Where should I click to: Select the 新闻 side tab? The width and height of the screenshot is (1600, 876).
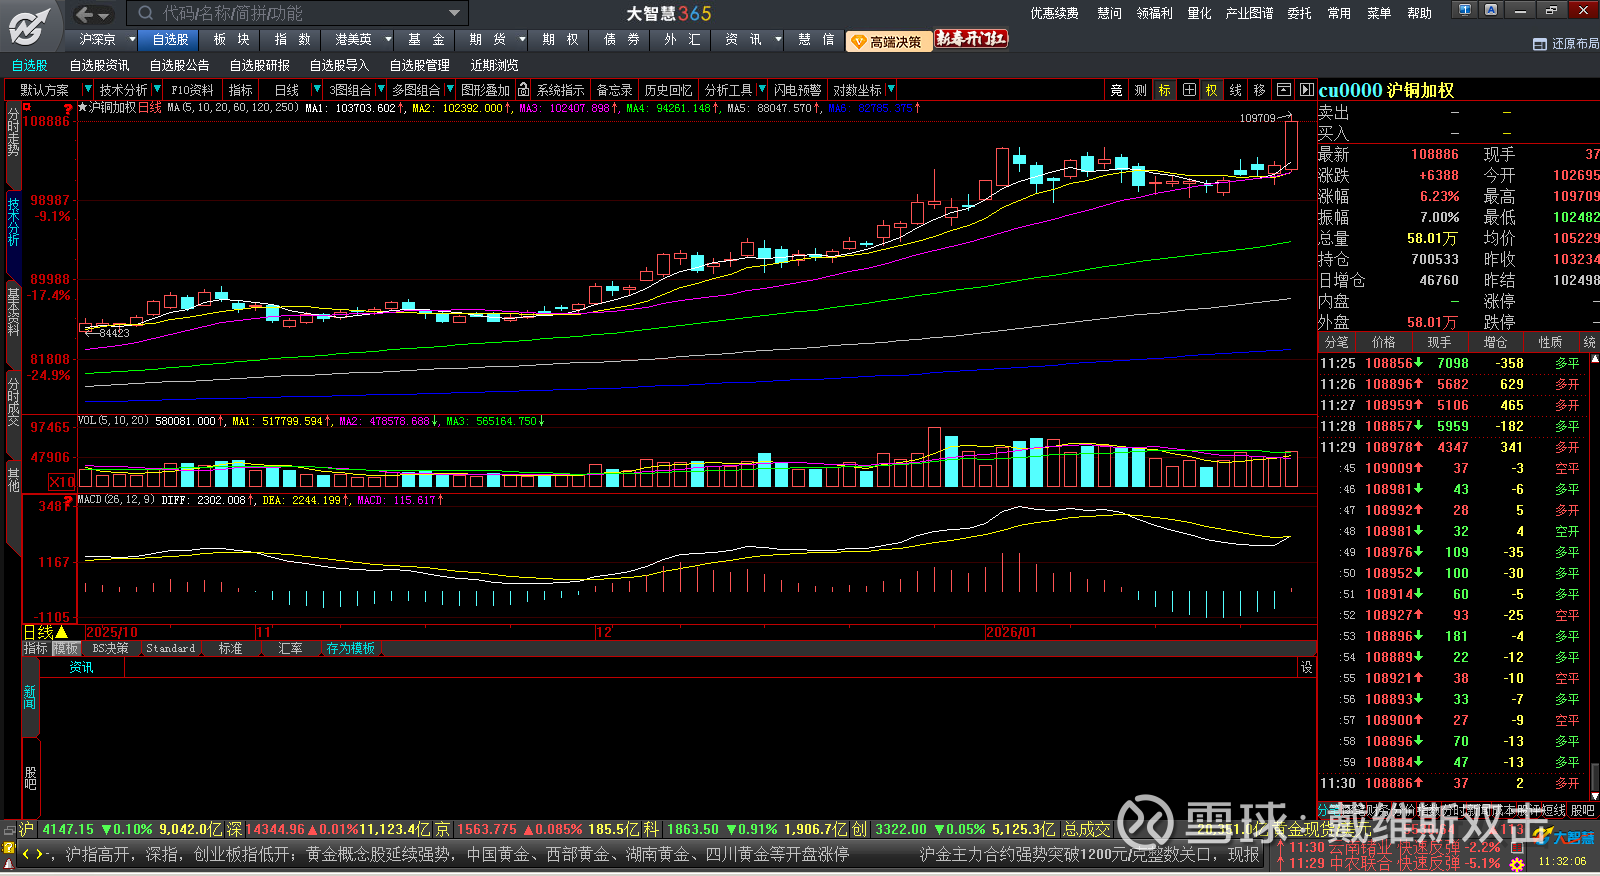coord(30,697)
